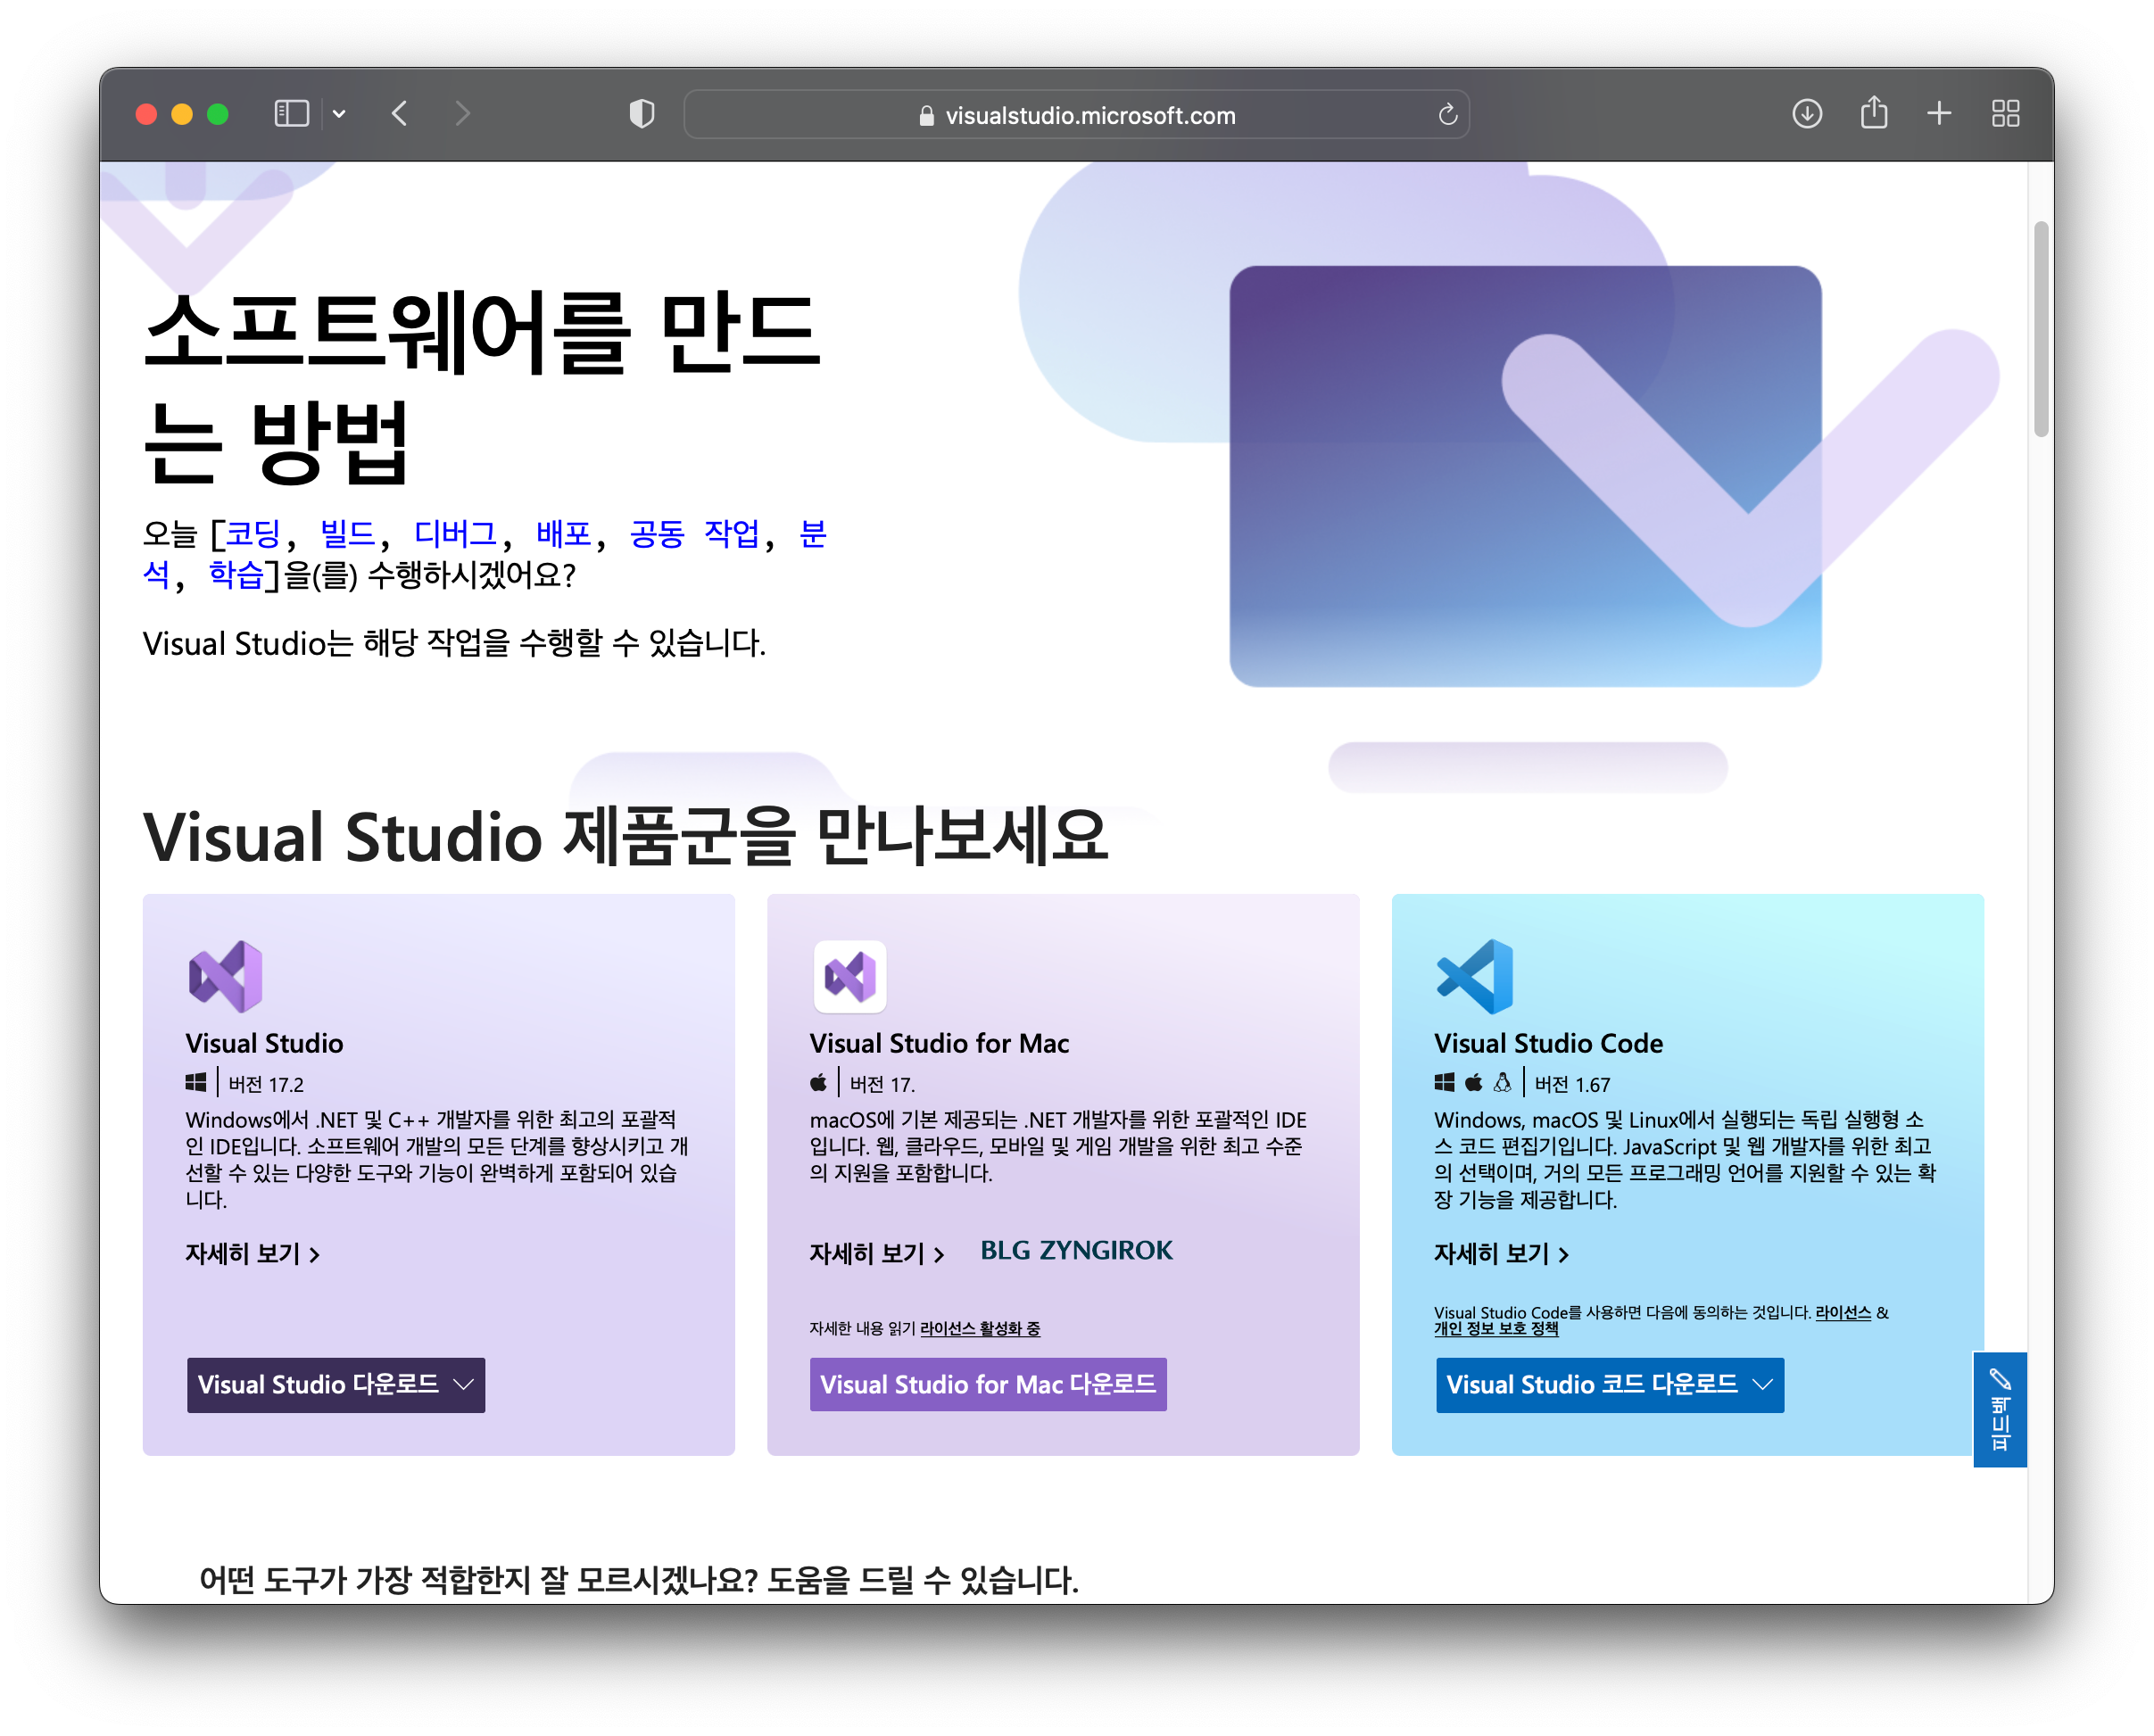Image resolution: width=2154 pixels, height=1736 pixels.
Task: Click the Visual Studio product logo icon
Action: click(x=226, y=977)
